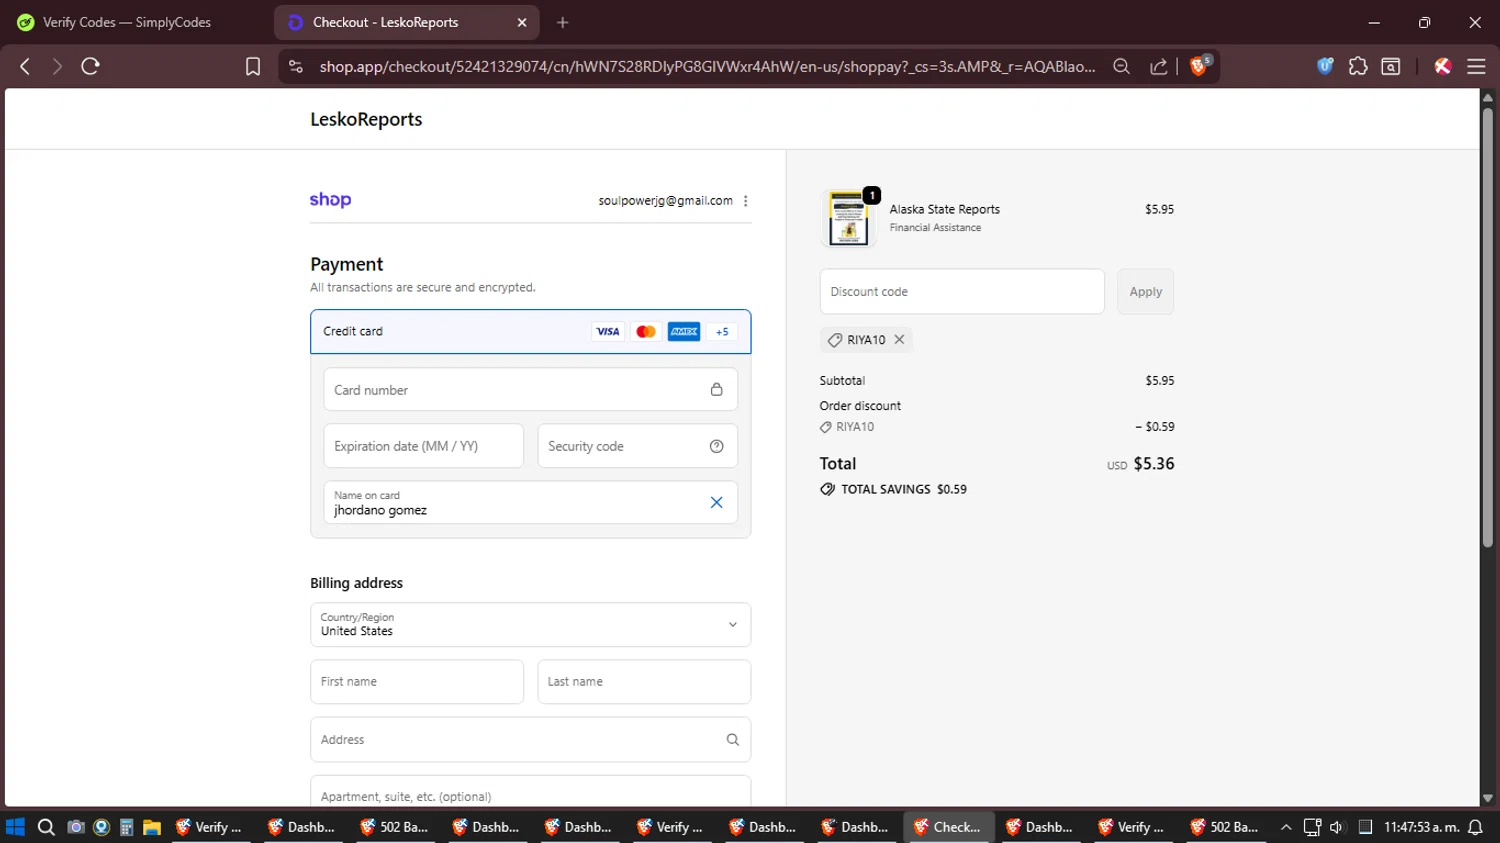Open the LeskoReports store link
This screenshot has height=843, width=1500.
[x=366, y=119]
